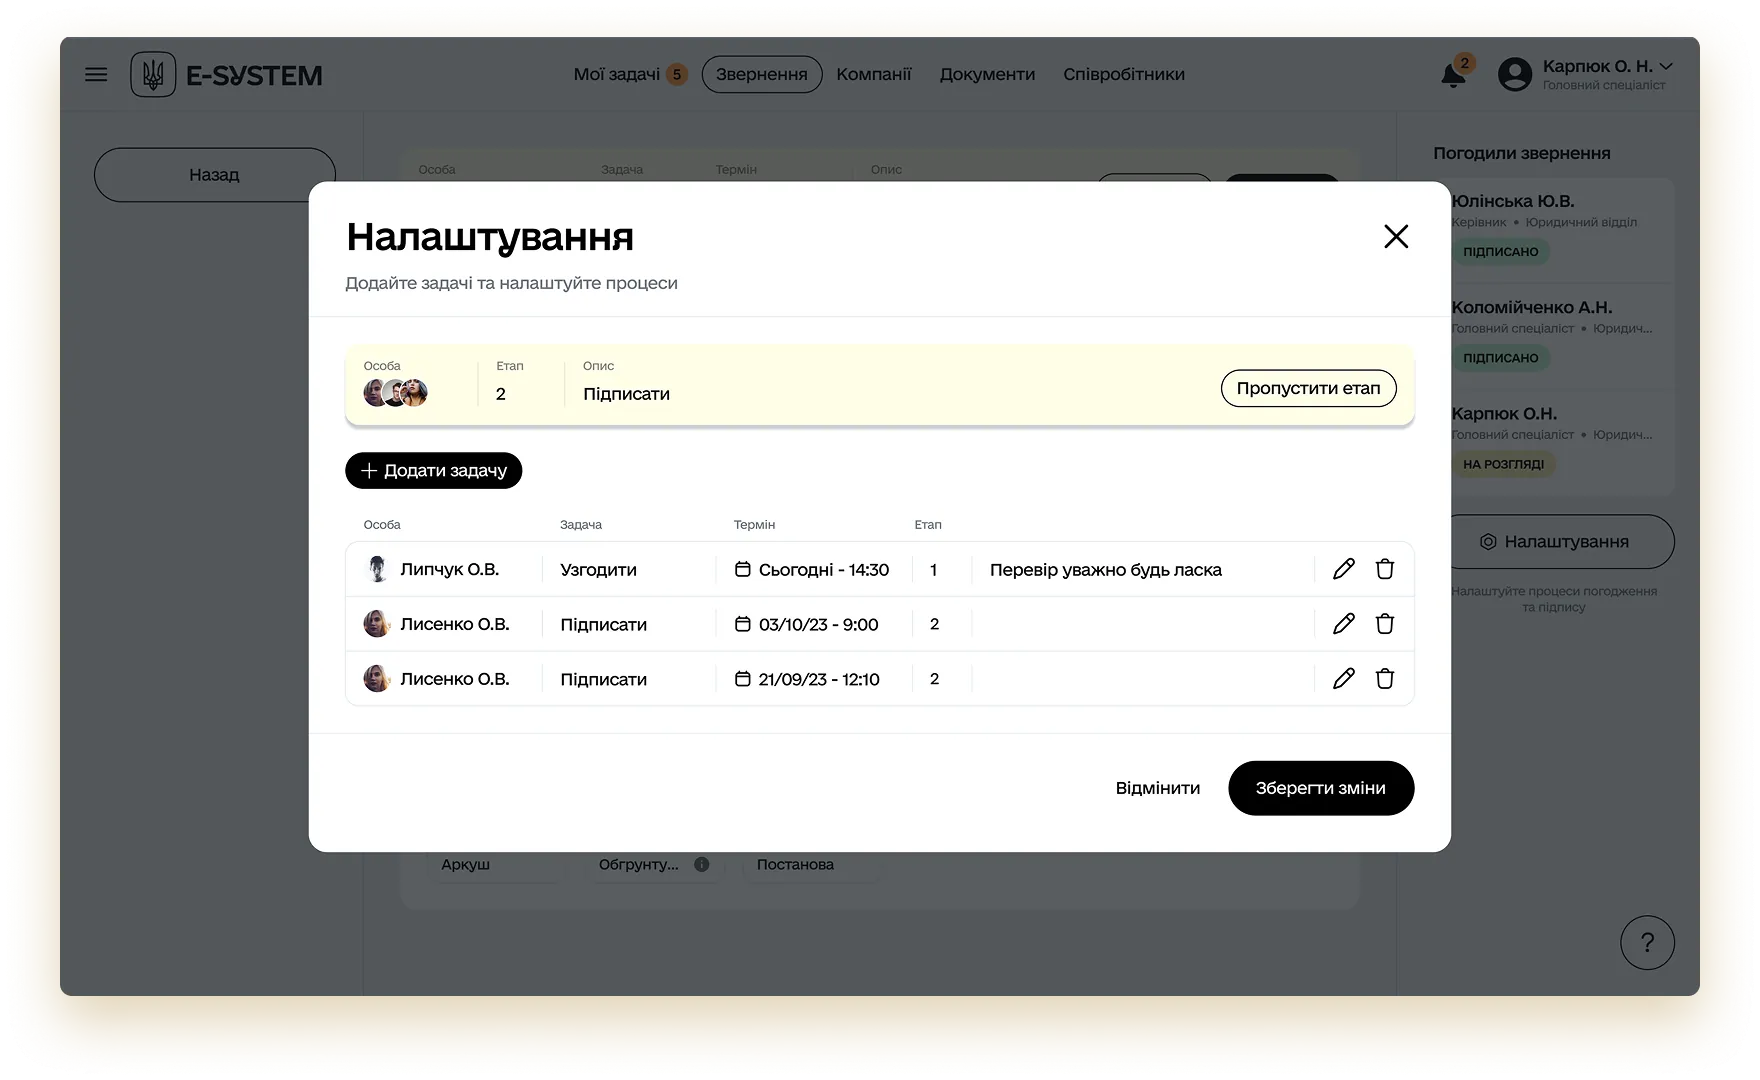Click calendar icon next to Сьогодні - 14:30
Viewport: 1760px width, 1080px height.
(x=743, y=569)
